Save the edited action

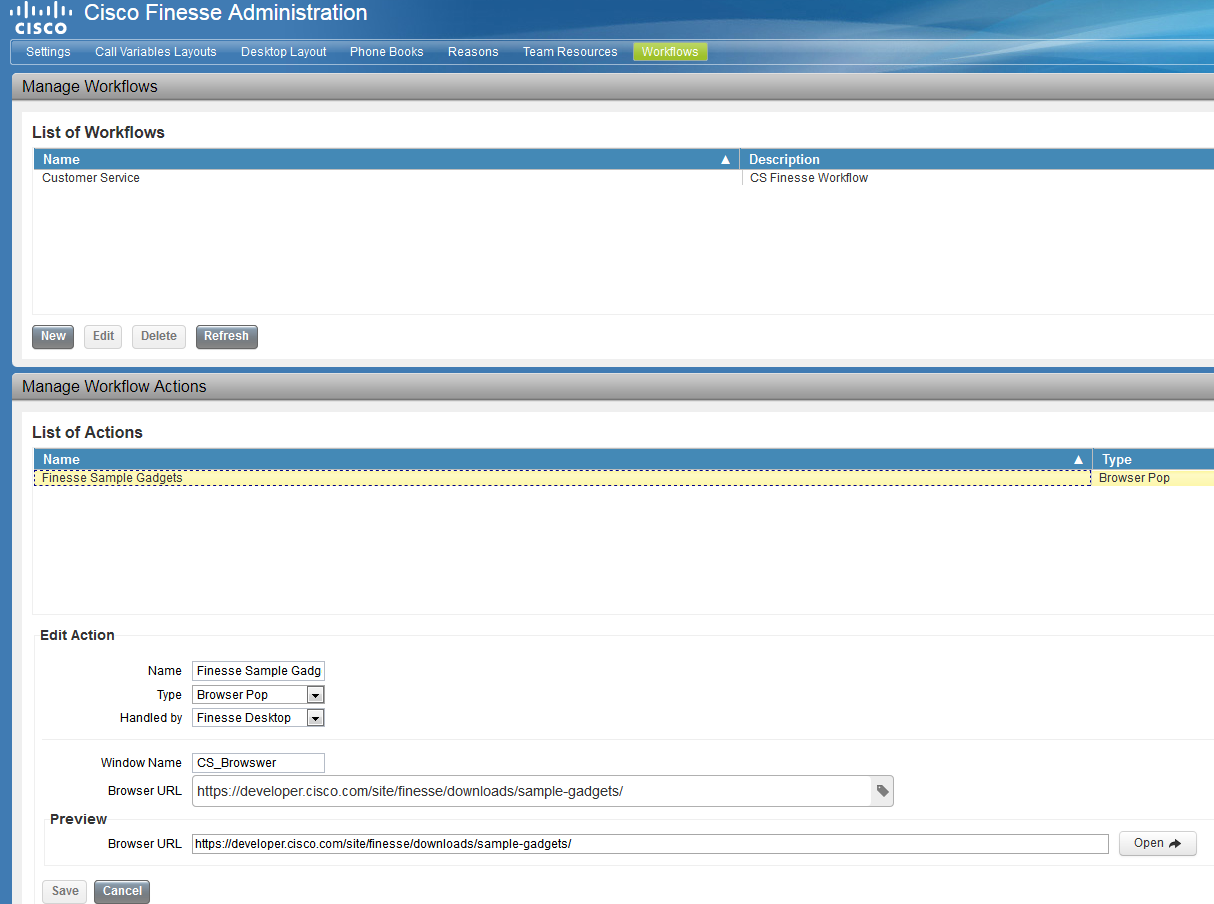(65, 891)
